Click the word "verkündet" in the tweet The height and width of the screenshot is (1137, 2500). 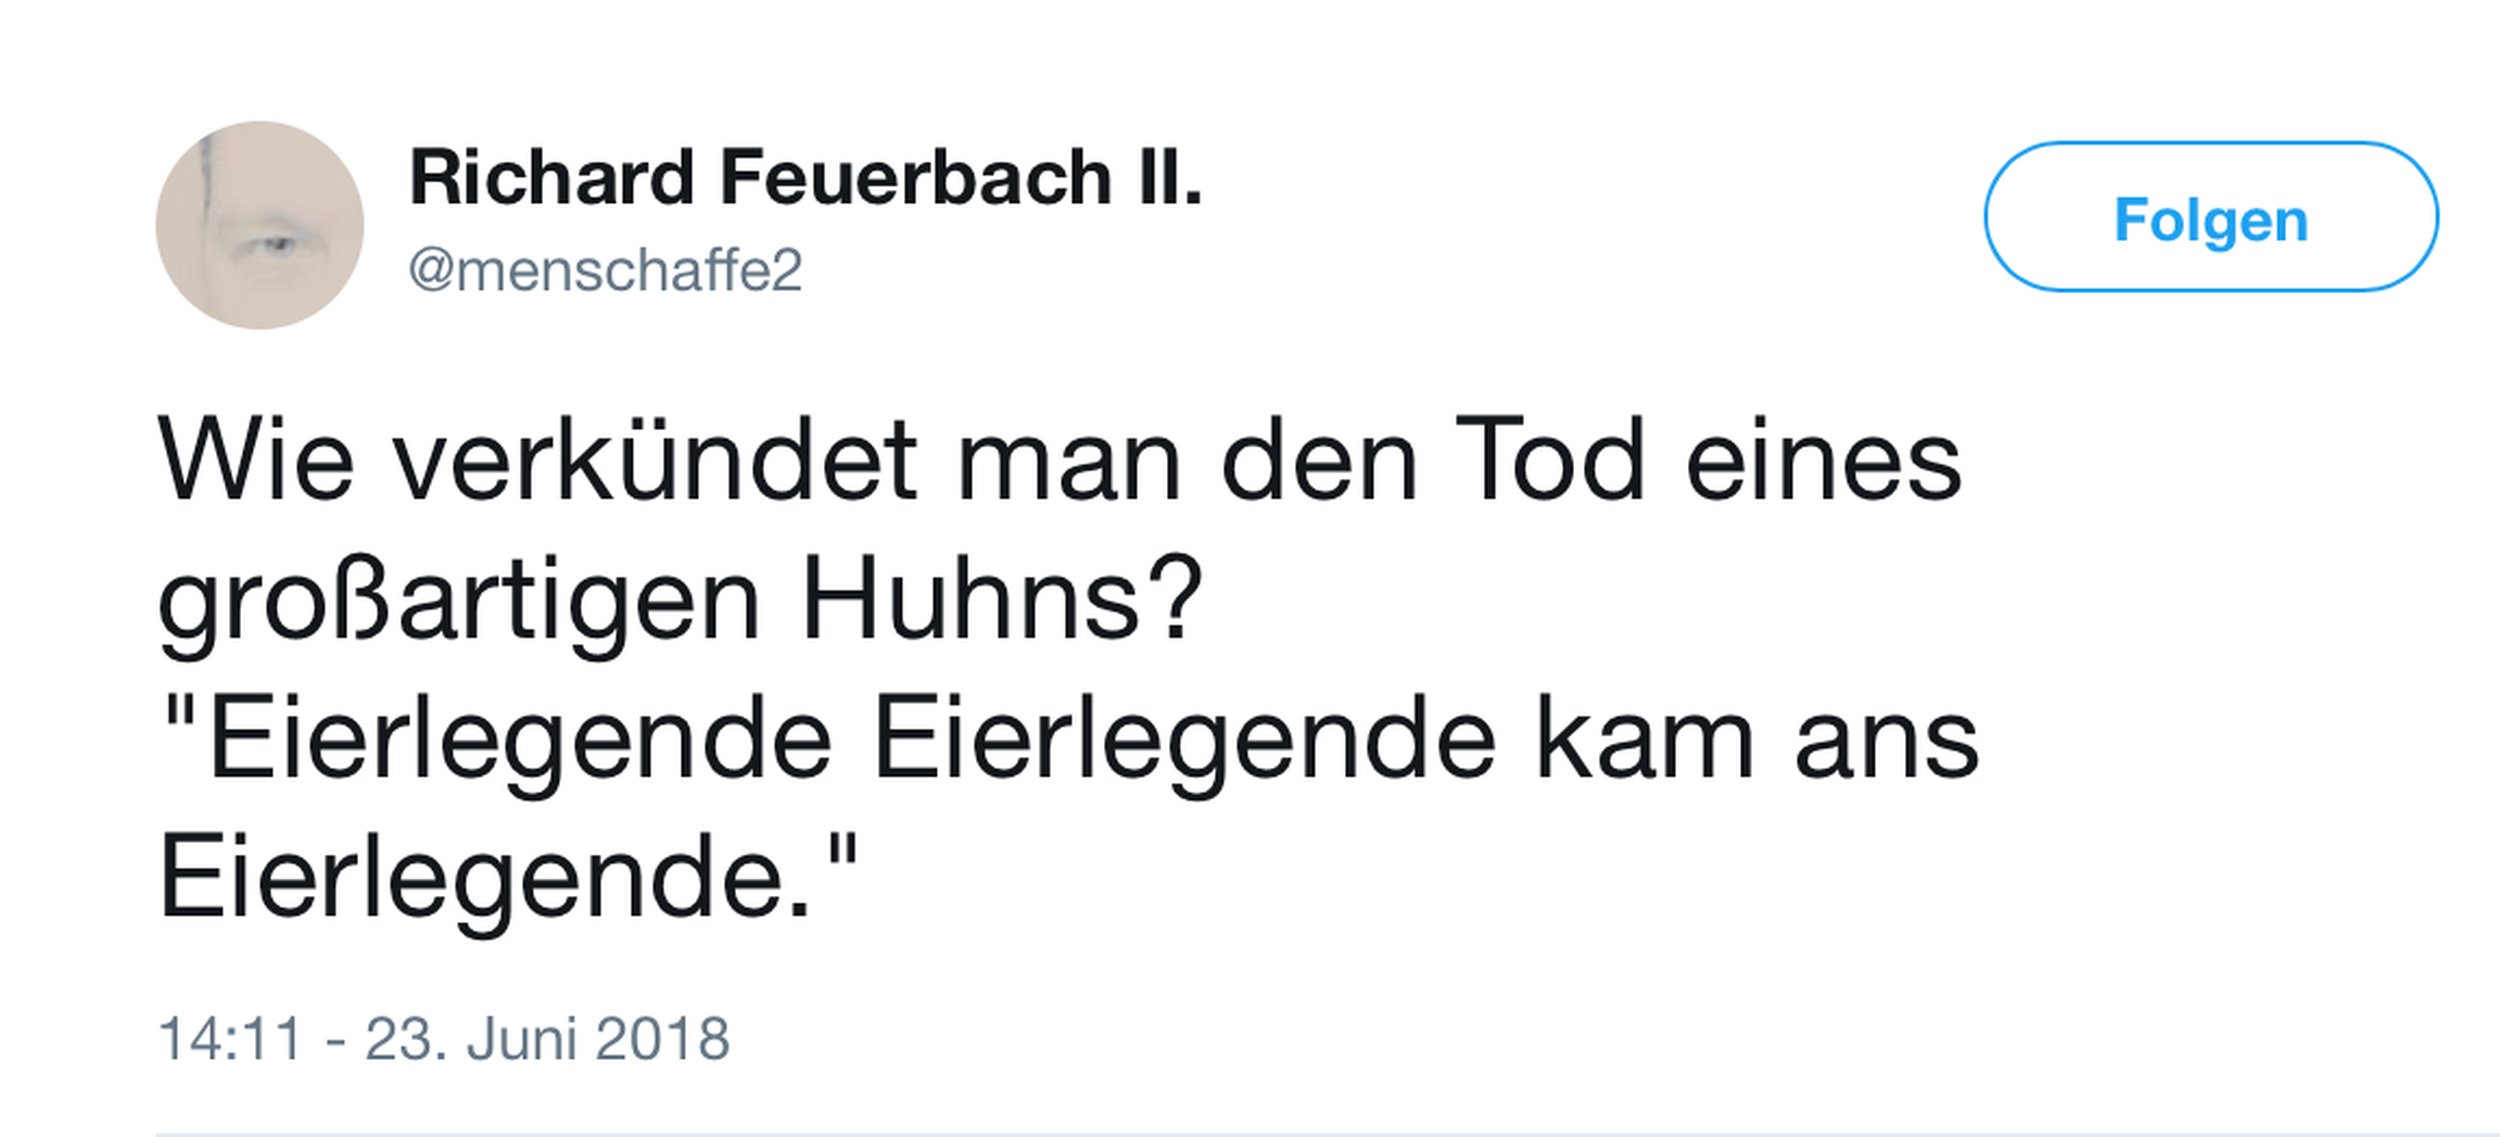click(654, 462)
